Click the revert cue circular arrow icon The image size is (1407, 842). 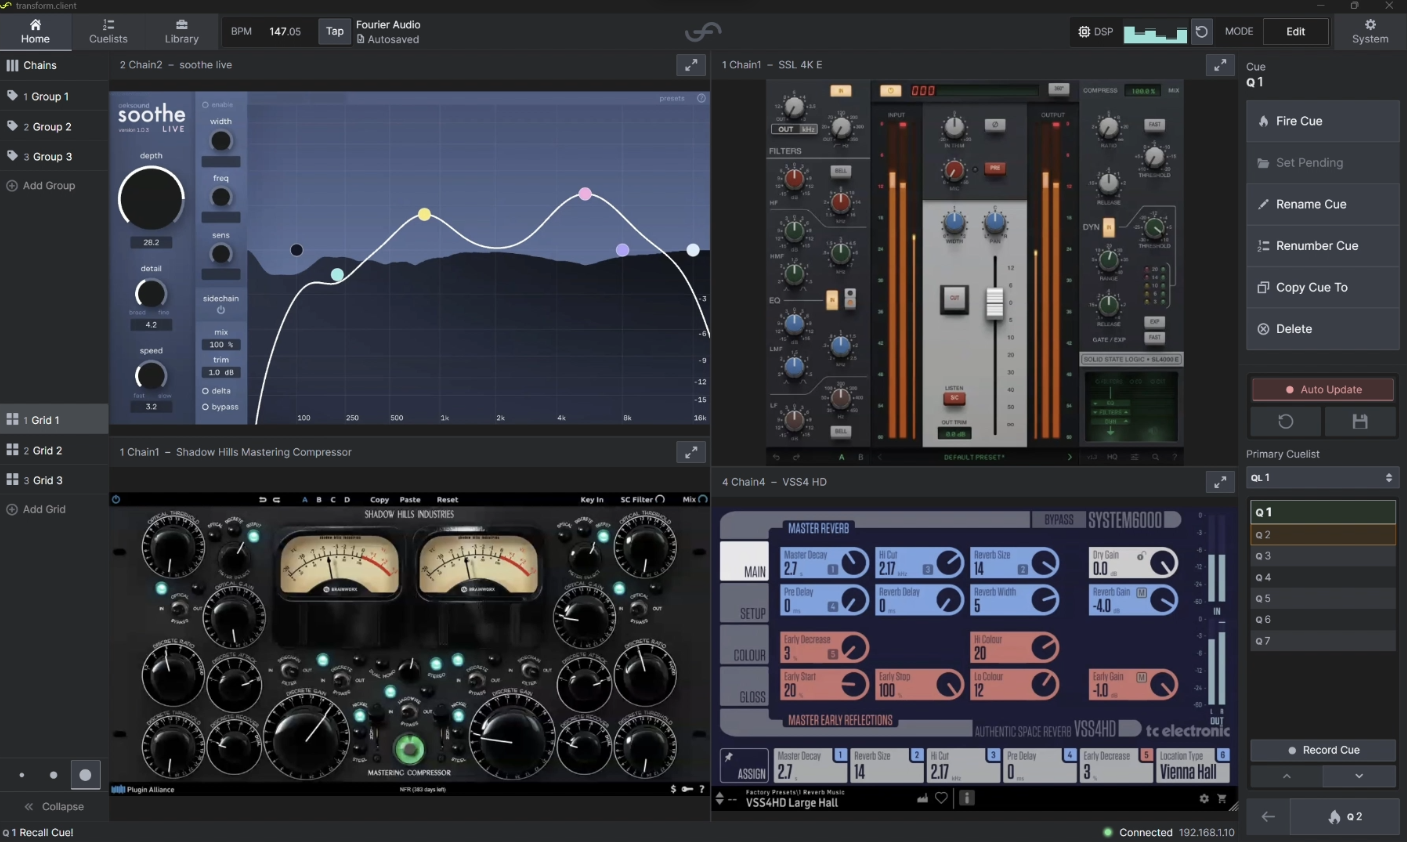point(1285,422)
